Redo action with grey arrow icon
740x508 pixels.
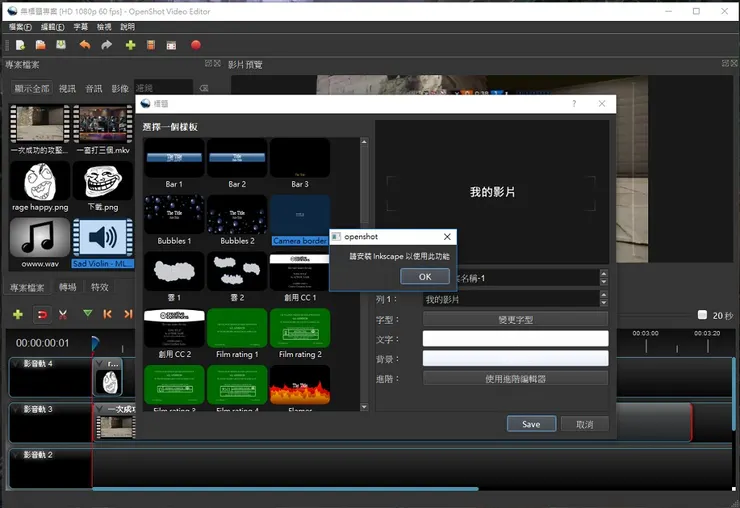point(107,45)
